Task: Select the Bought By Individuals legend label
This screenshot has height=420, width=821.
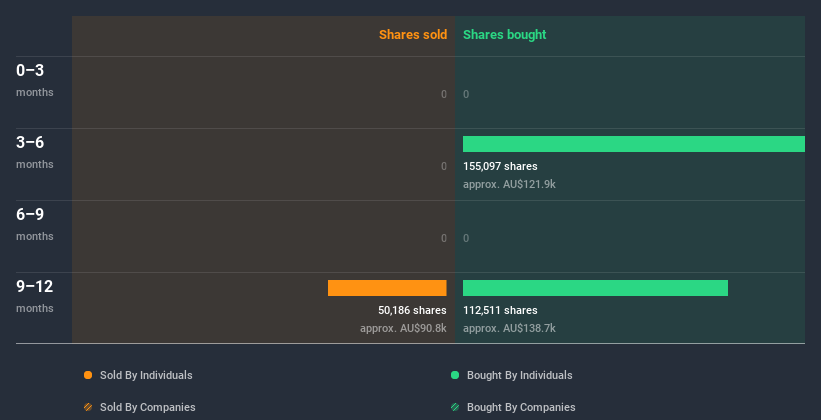Action: click(519, 375)
